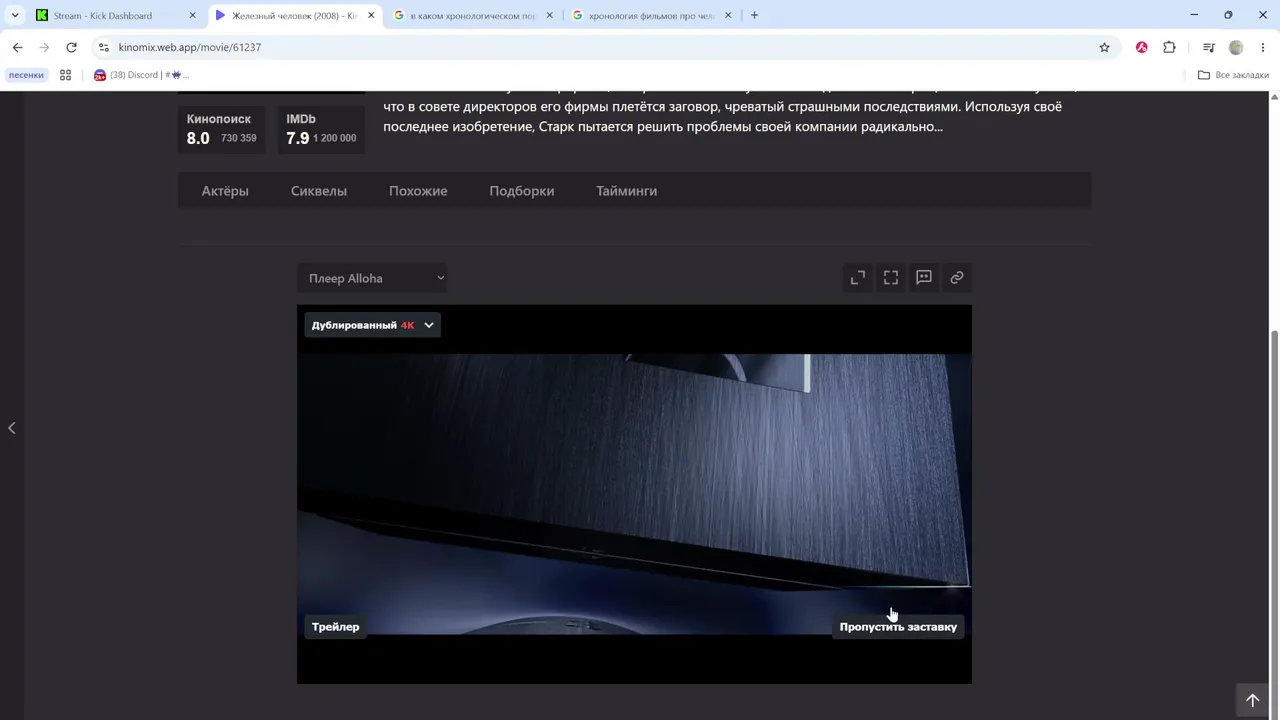1280x720 pixels.
Task: Open the Подборки section tab
Action: pyautogui.click(x=522, y=191)
